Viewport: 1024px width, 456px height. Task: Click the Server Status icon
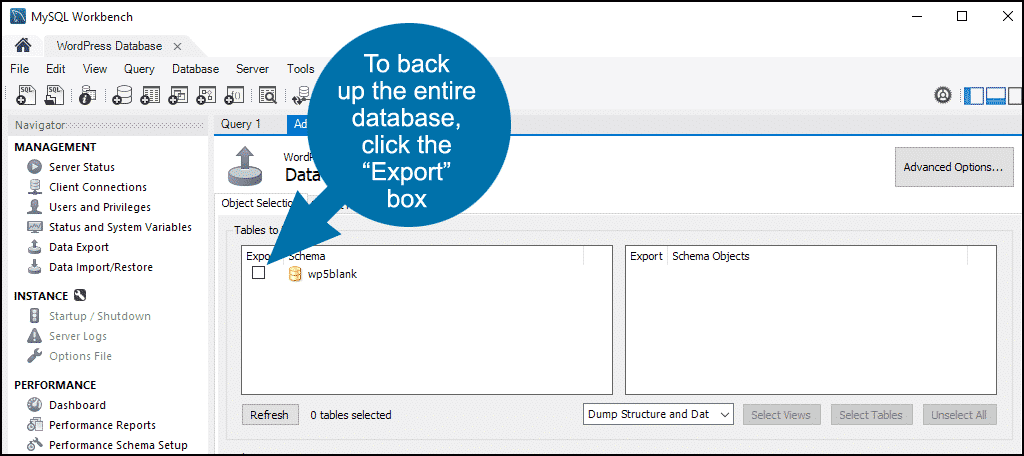pyautogui.click(x=35, y=167)
